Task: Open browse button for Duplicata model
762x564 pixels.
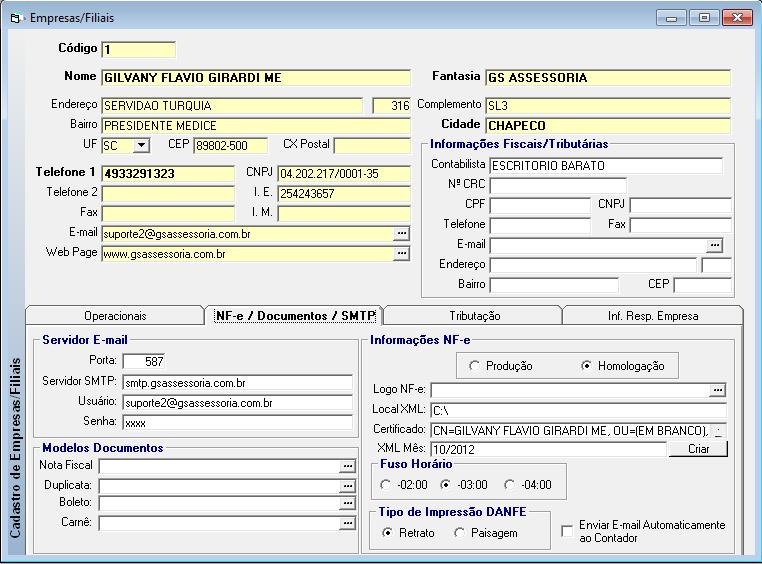Action: pyautogui.click(x=347, y=485)
